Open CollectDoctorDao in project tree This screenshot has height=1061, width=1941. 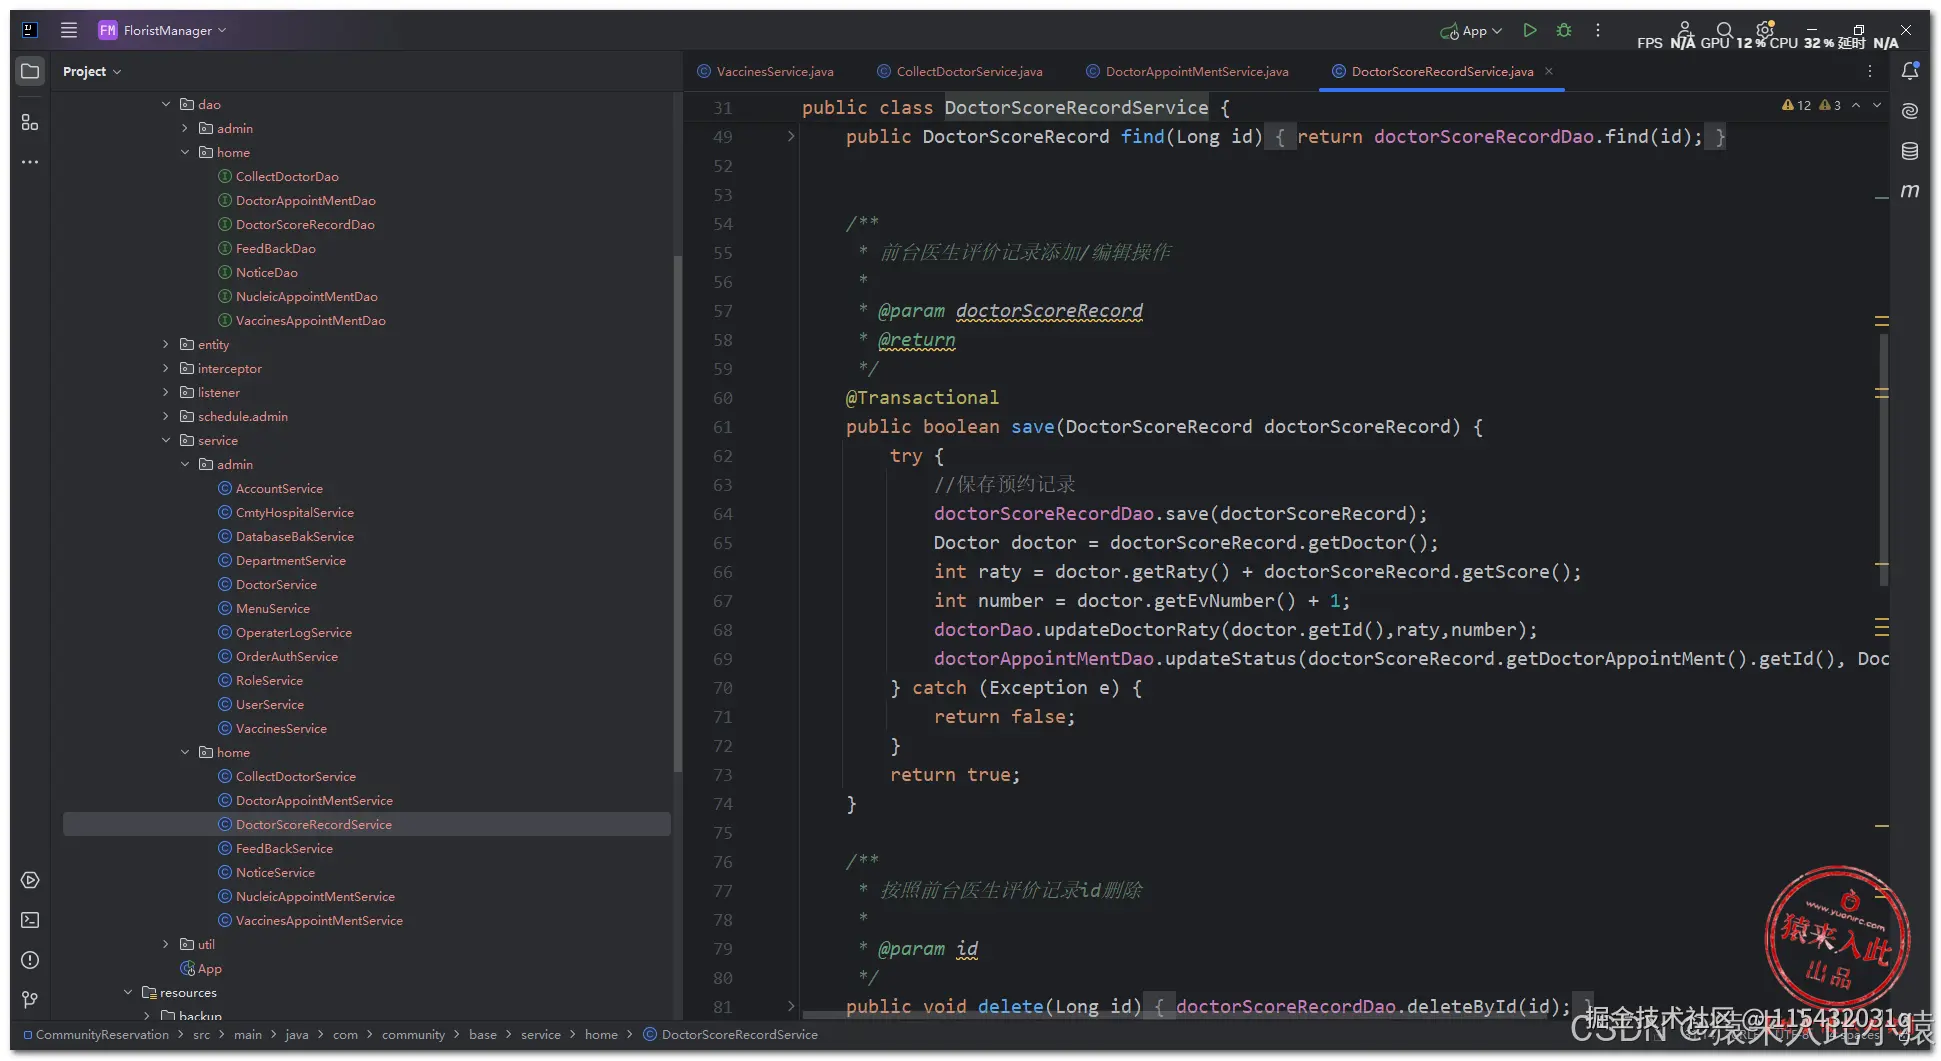[x=287, y=176]
